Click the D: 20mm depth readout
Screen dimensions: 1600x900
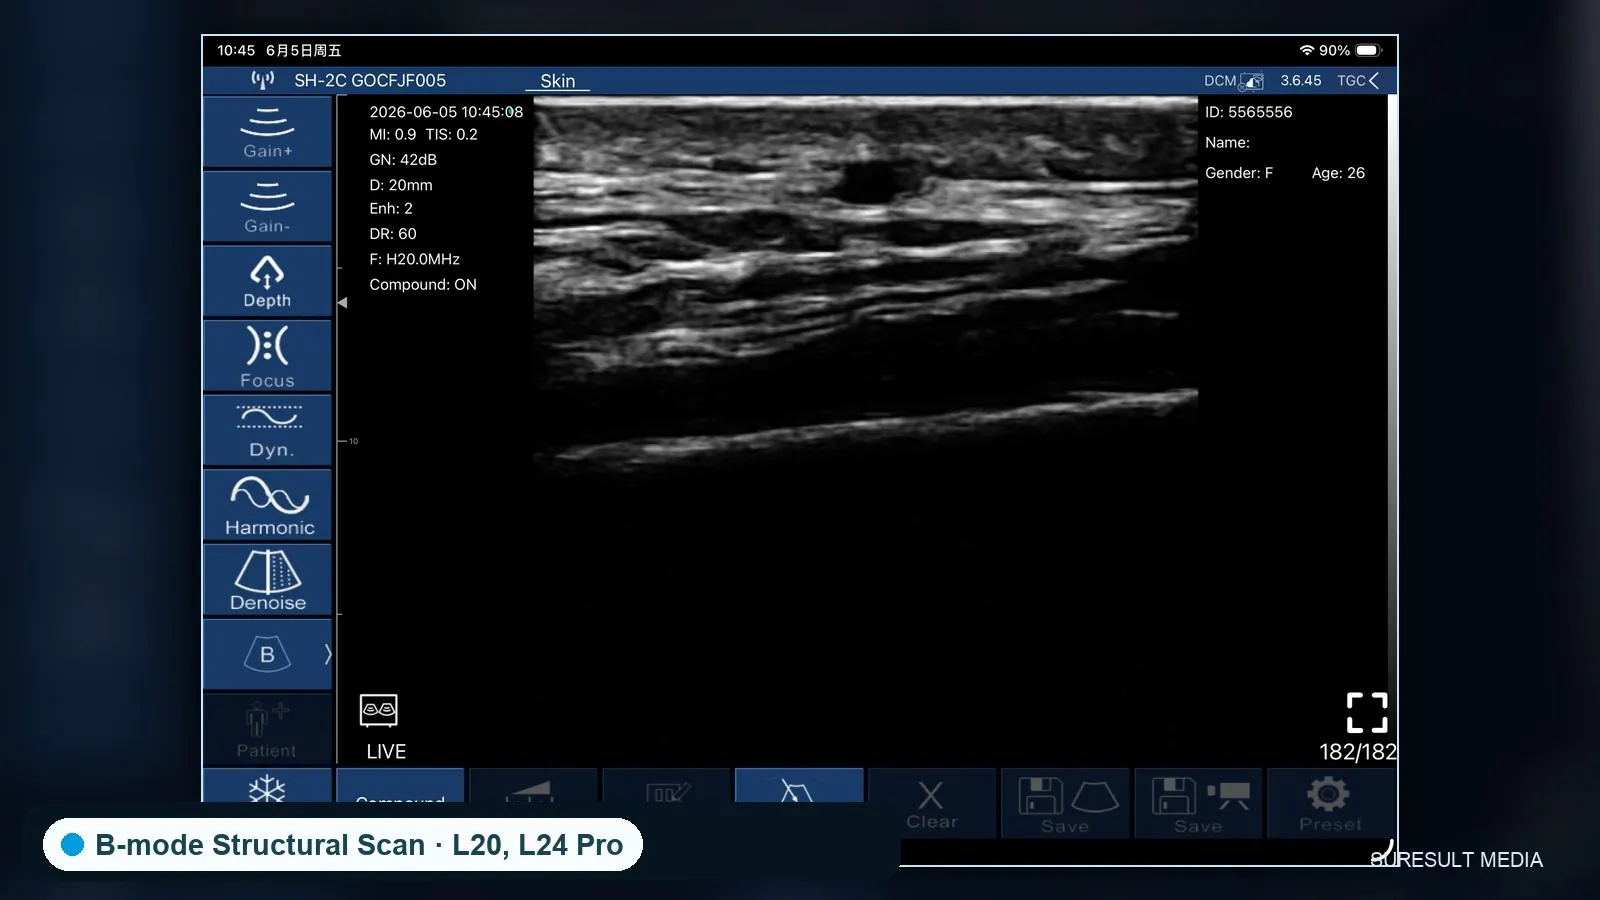point(401,185)
